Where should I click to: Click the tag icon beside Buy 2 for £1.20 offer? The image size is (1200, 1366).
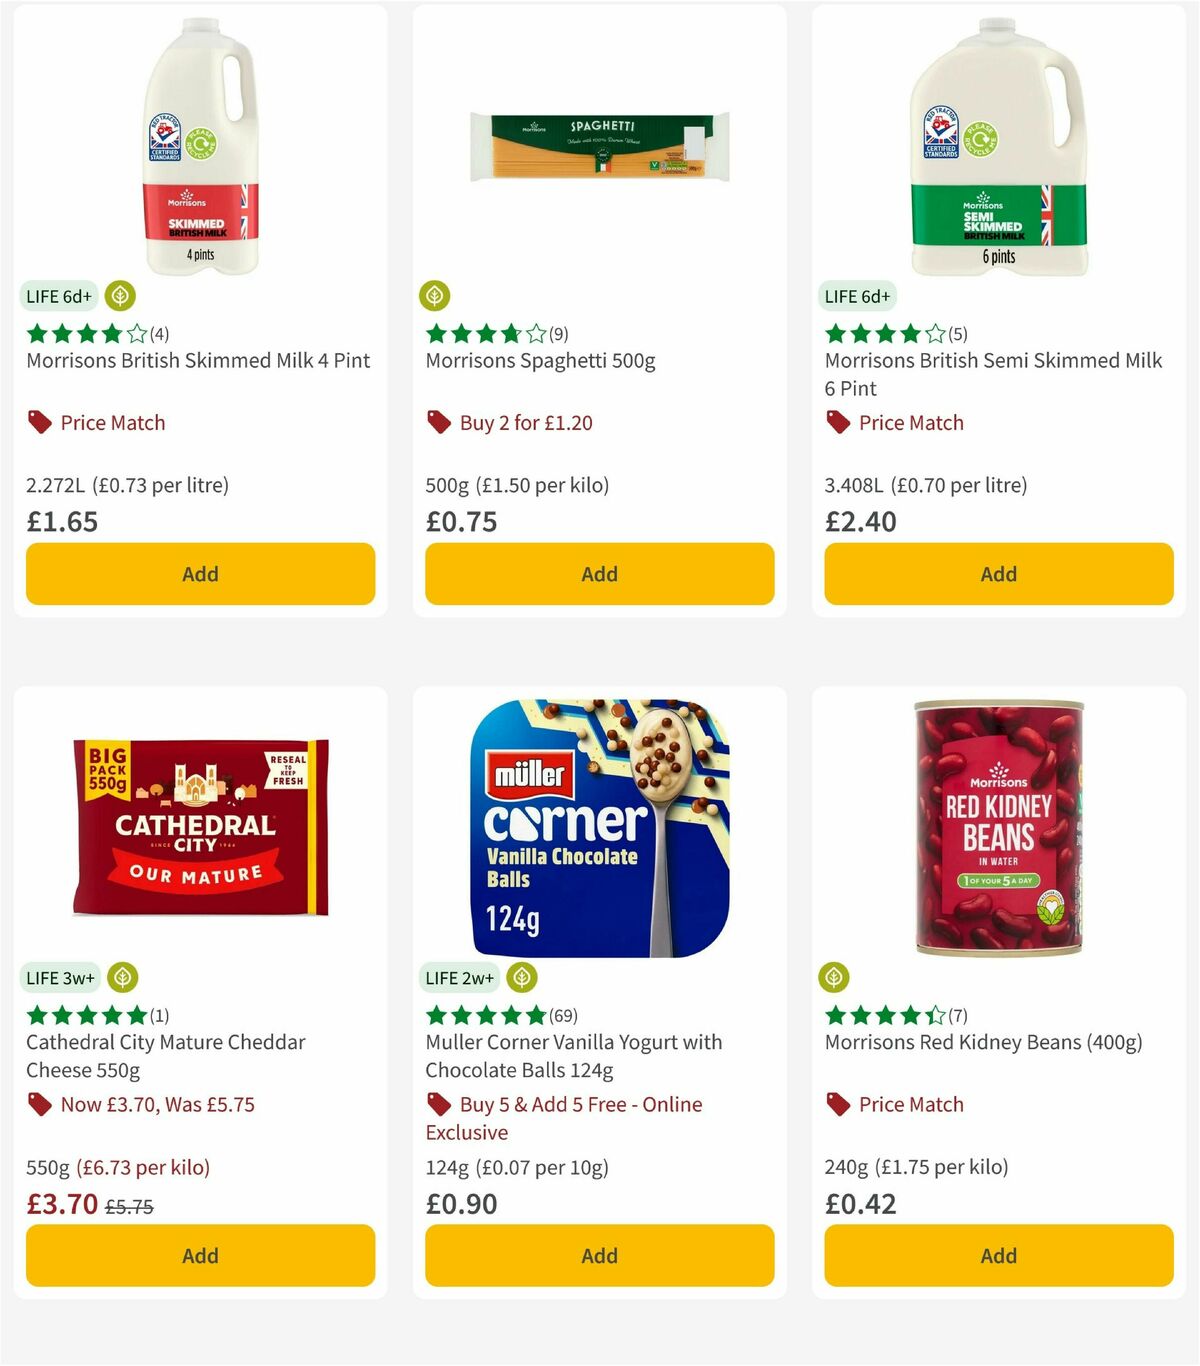click(x=438, y=422)
